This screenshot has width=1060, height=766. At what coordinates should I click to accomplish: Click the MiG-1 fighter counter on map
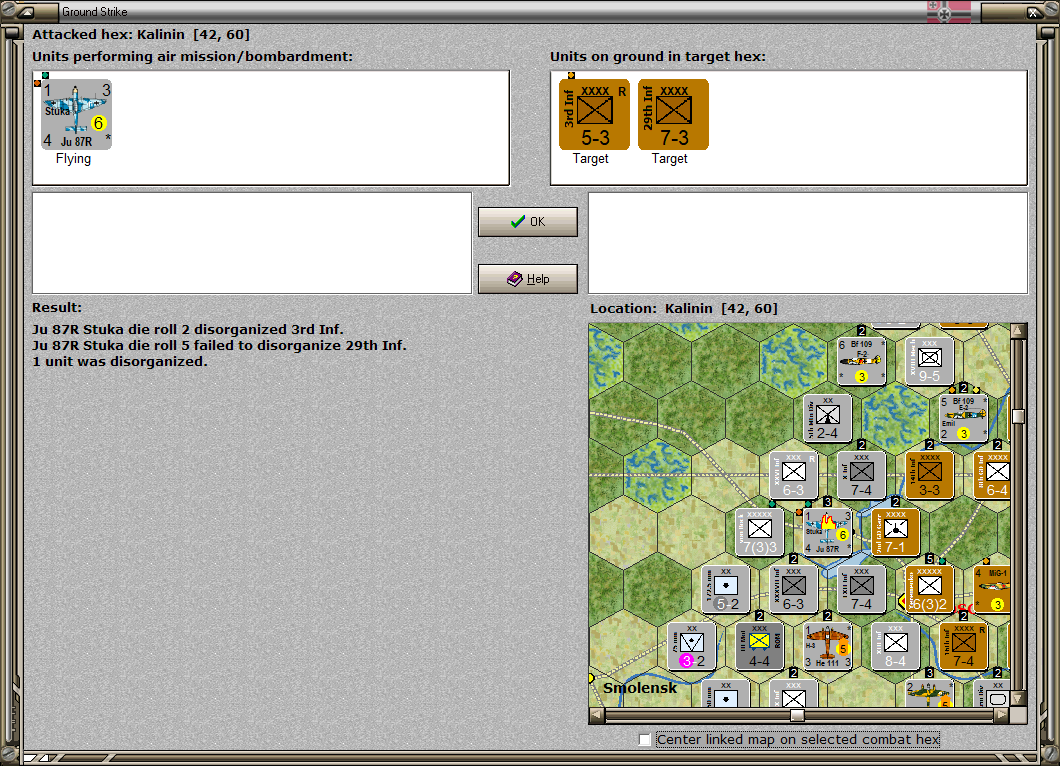click(992, 590)
